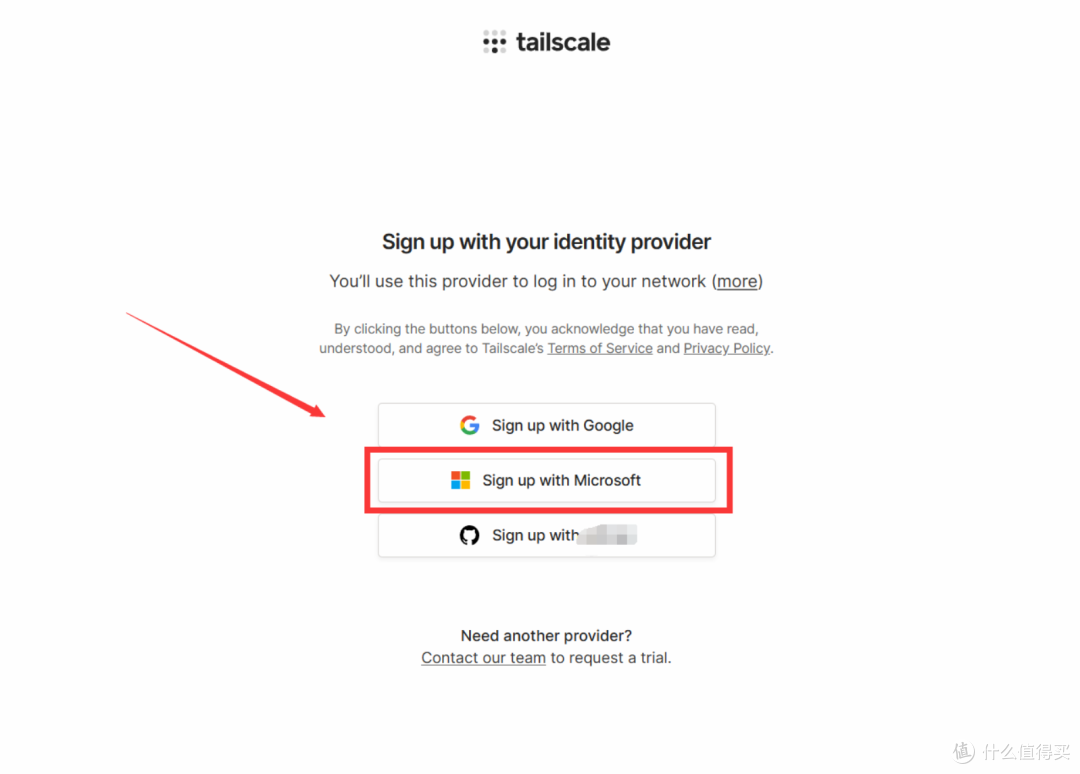The image size is (1080, 774).
Task: Click the Tailscale dotted logo icon
Action: click(495, 42)
